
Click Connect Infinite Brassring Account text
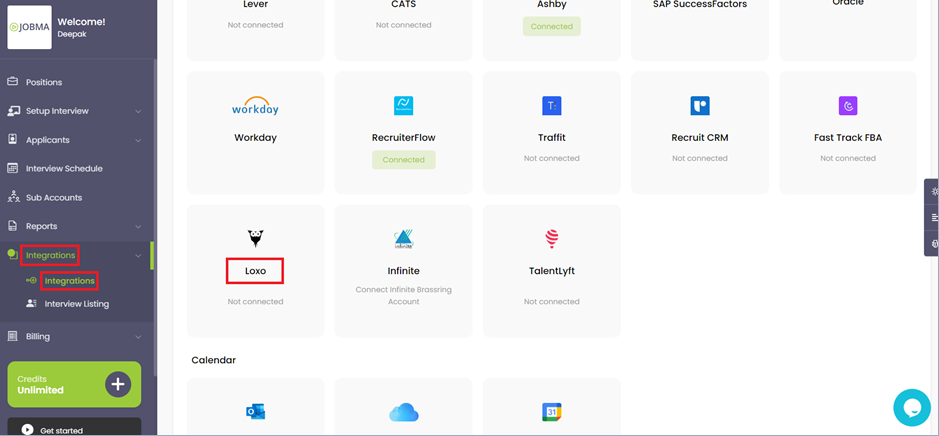click(x=404, y=295)
